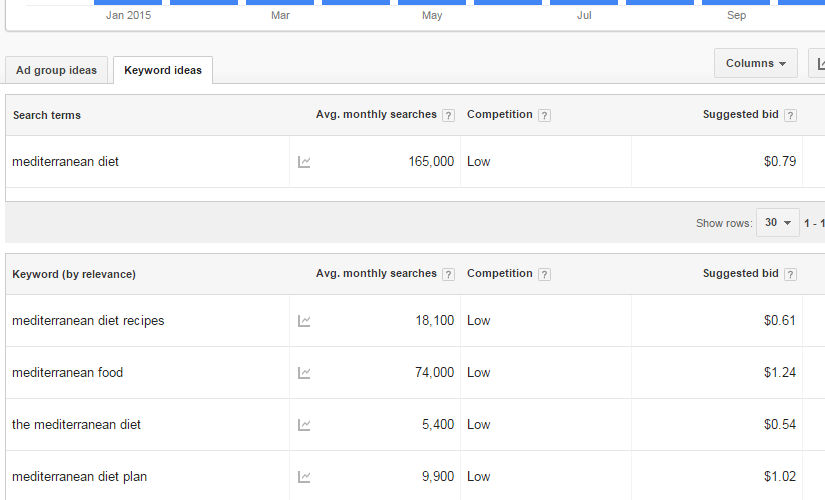This screenshot has height=500, width=825.
Task: Click help icon beside Keyword table Competition header
Action: click(545, 274)
